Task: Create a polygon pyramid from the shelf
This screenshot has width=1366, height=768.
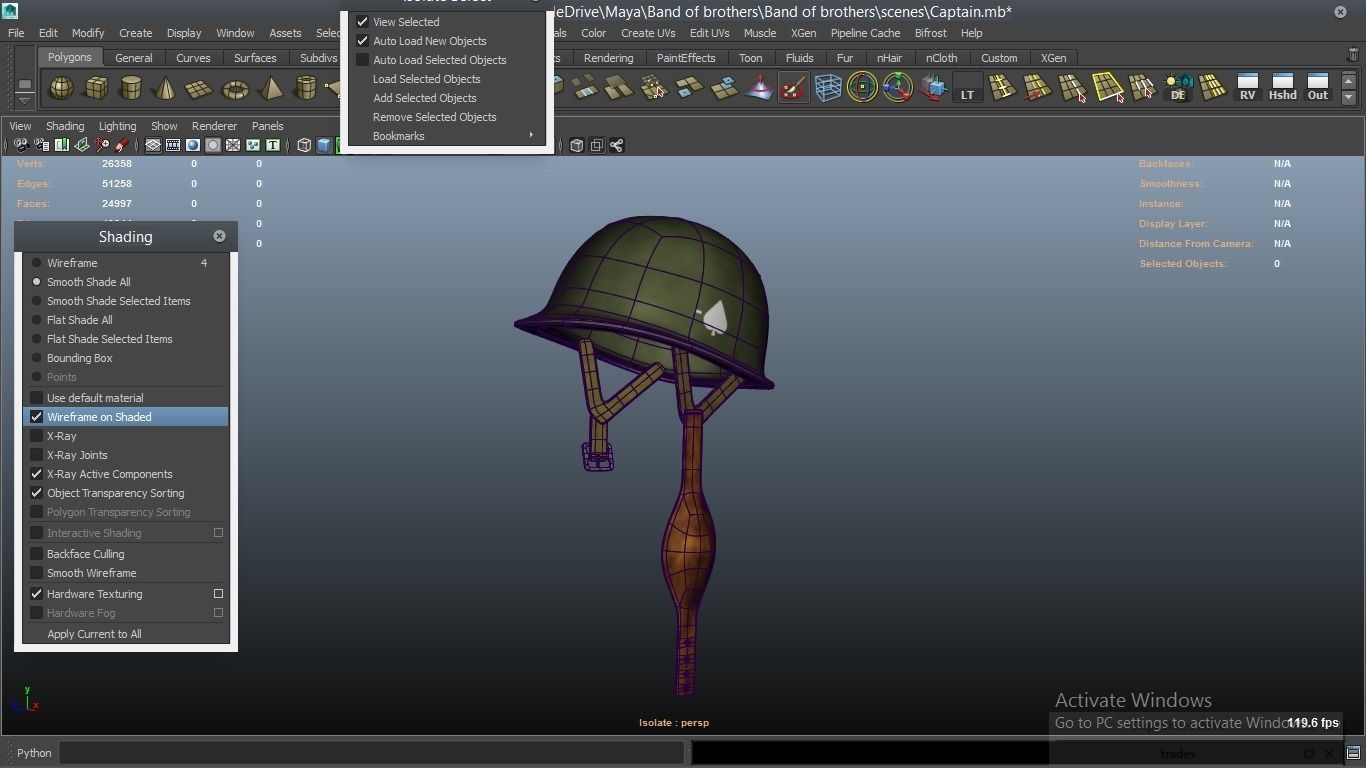Action: tap(270, 89)
